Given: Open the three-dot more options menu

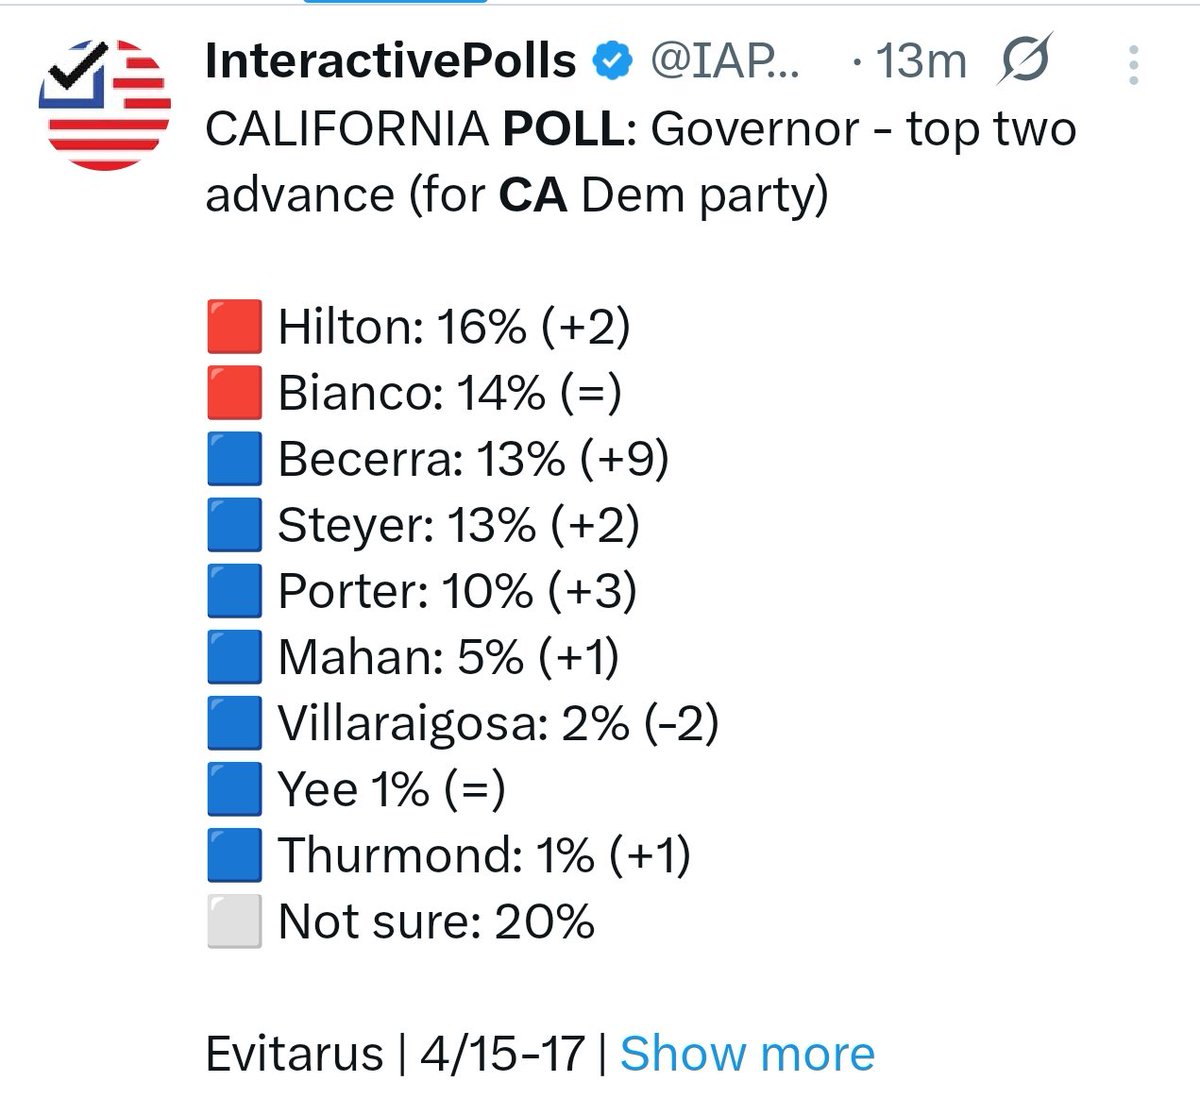Looking at the screenshot, I should pos(1133,64).
